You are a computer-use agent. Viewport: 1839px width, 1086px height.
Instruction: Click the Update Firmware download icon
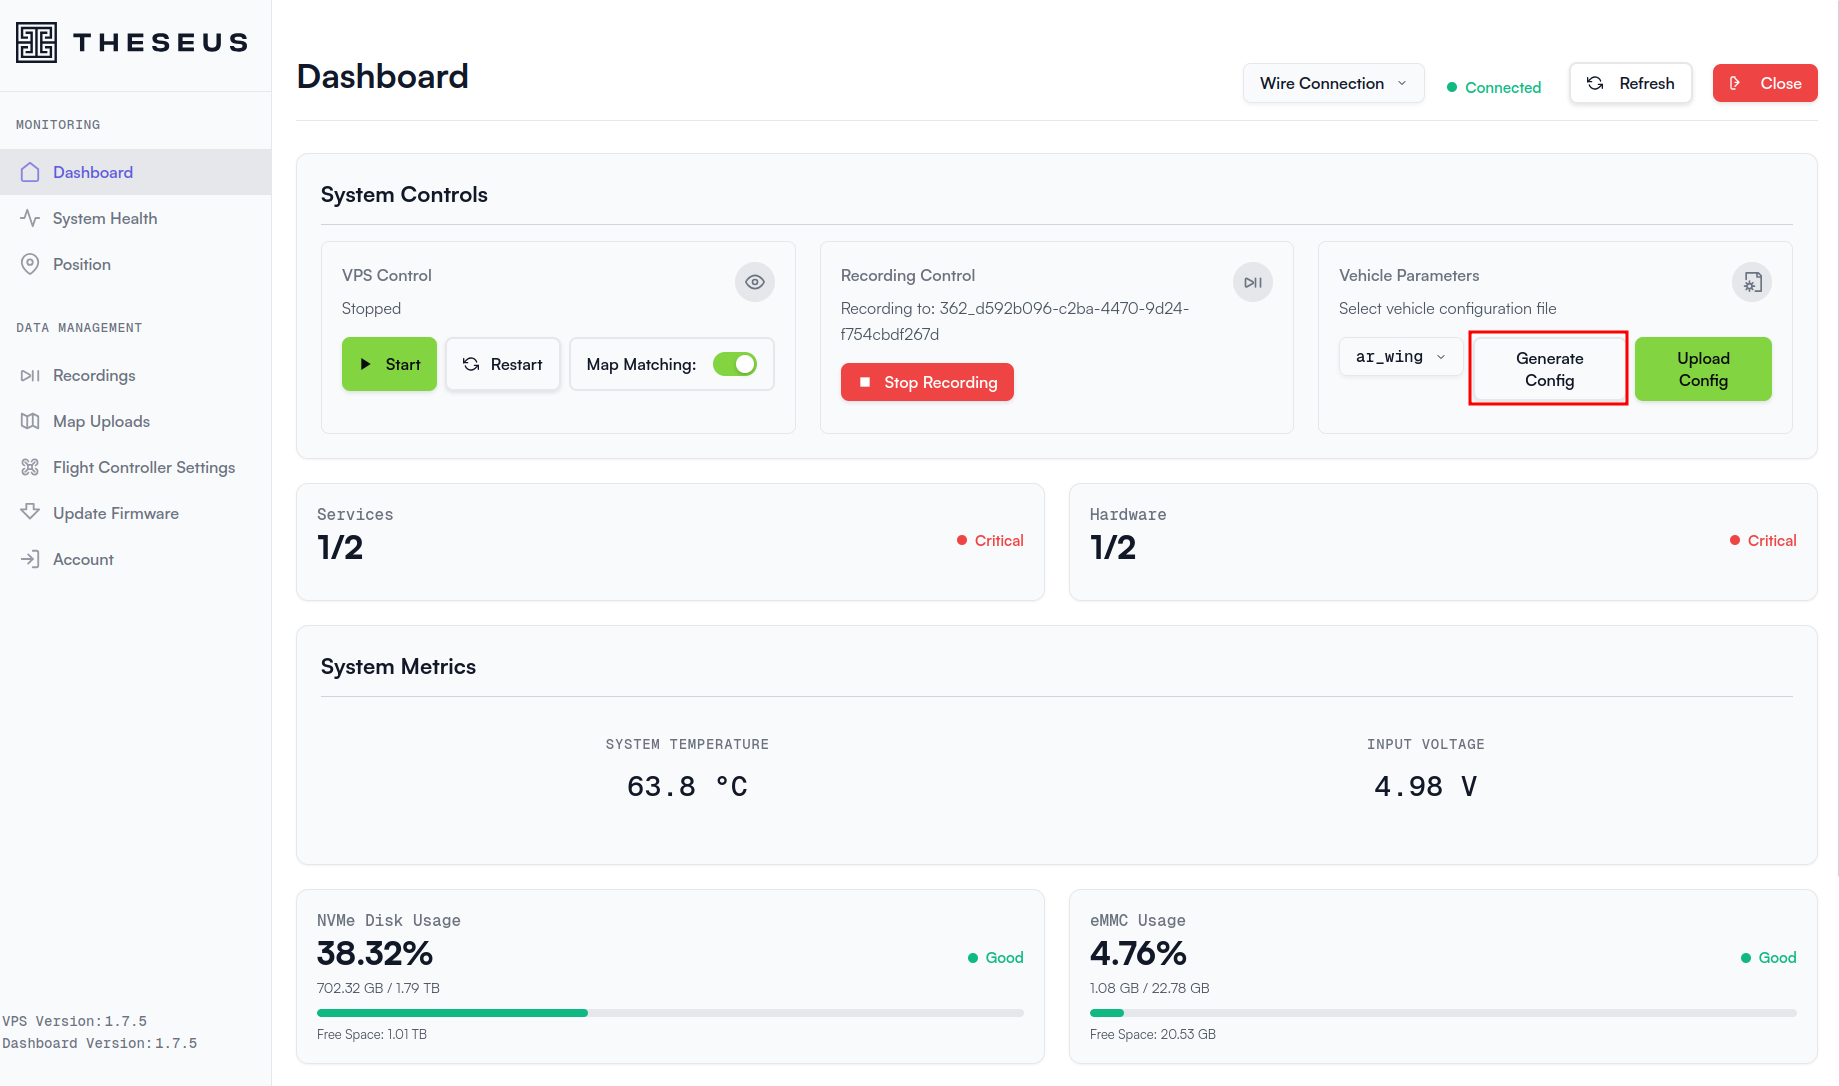[x=30, y=512]
